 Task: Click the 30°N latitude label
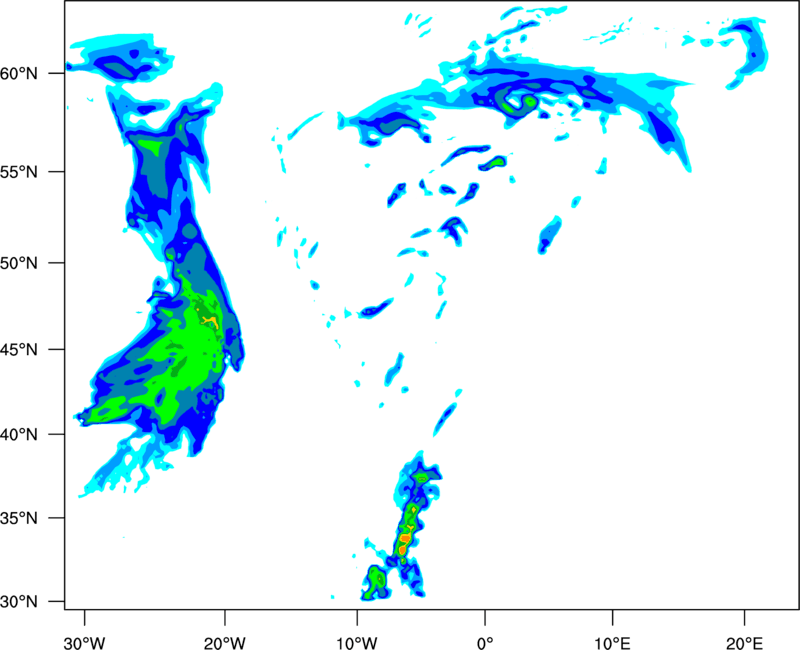point(19,602)
